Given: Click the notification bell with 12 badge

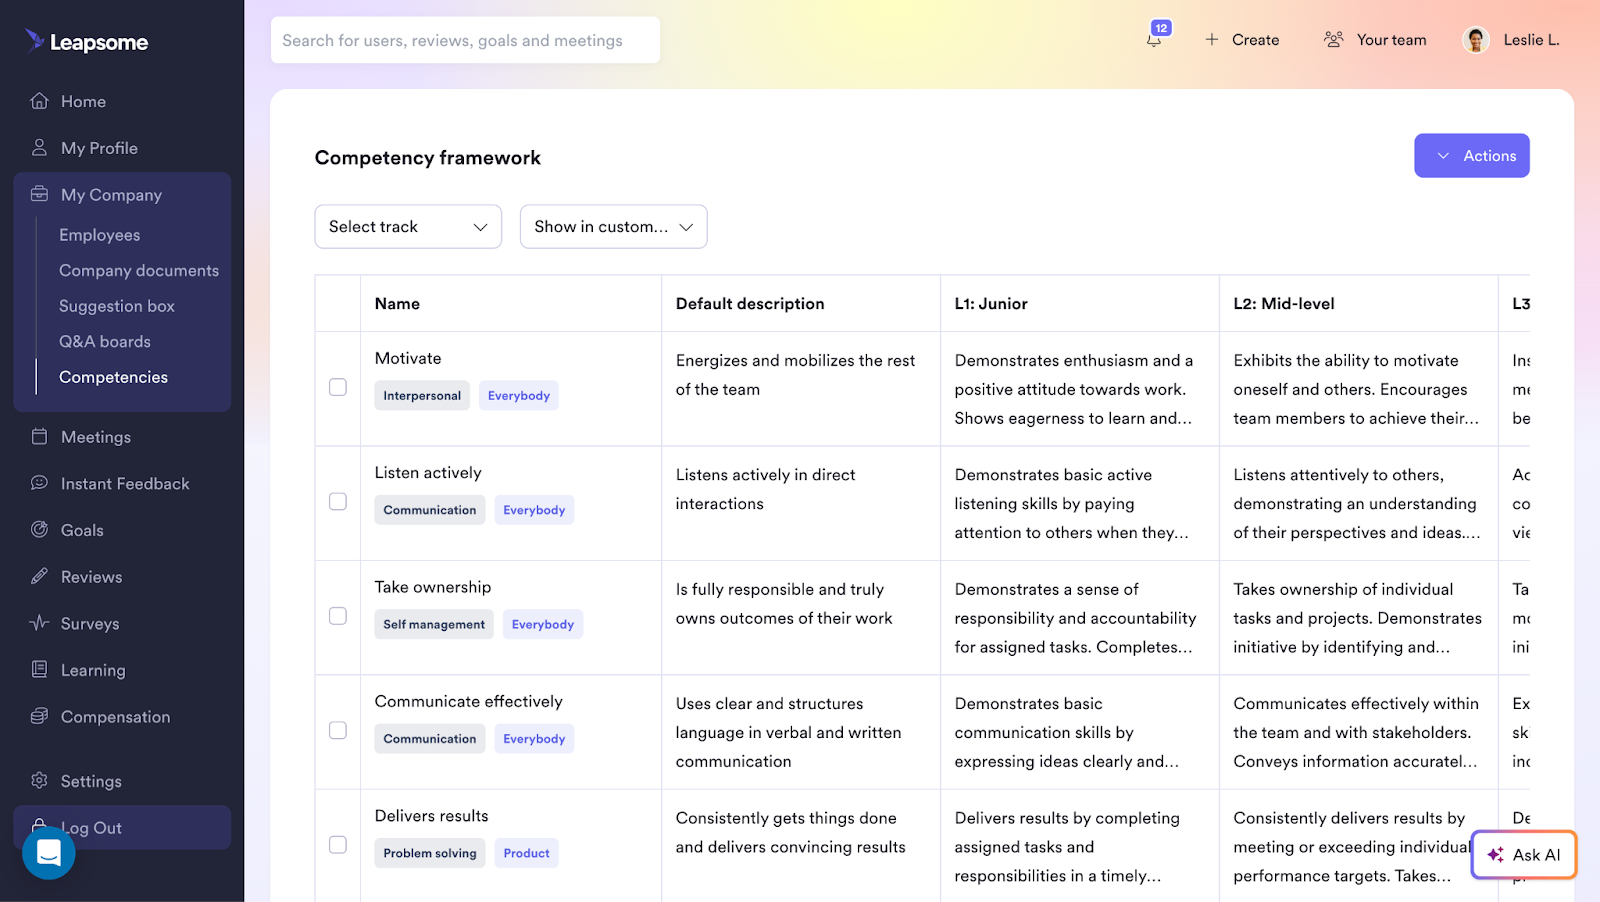Looking at the screenshot, I should (1155, 39).
